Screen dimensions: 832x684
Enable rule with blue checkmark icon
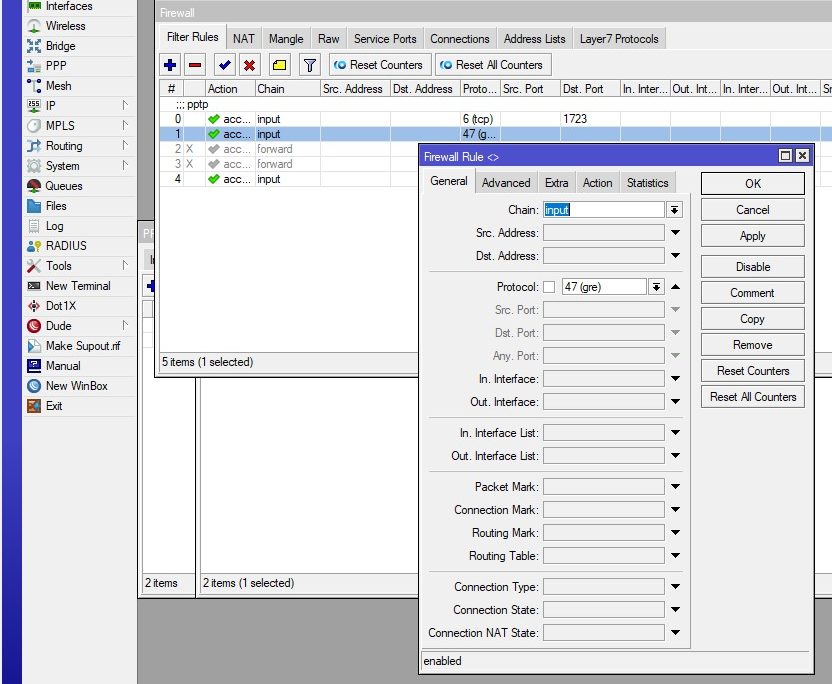pyautogui.click(x=224, y=65)
